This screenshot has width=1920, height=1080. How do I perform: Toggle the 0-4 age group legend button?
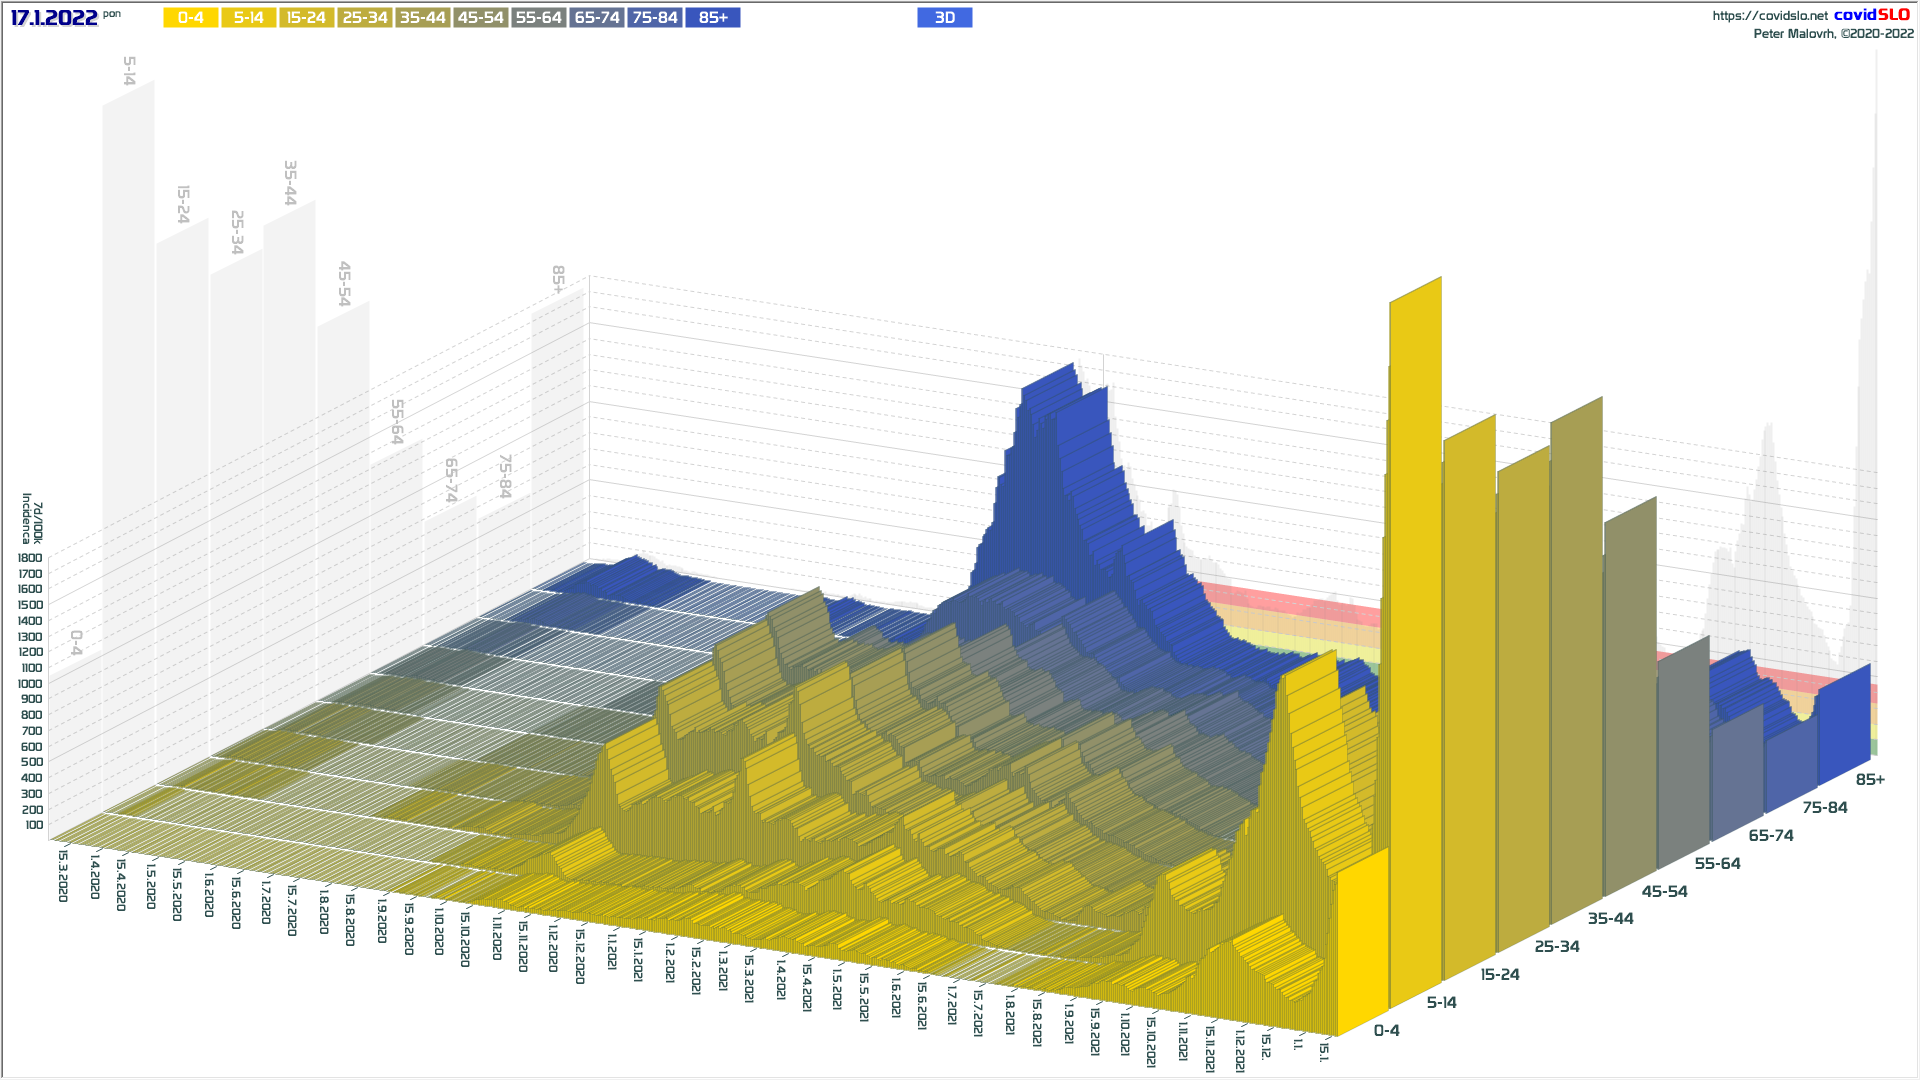coord(190,18)
